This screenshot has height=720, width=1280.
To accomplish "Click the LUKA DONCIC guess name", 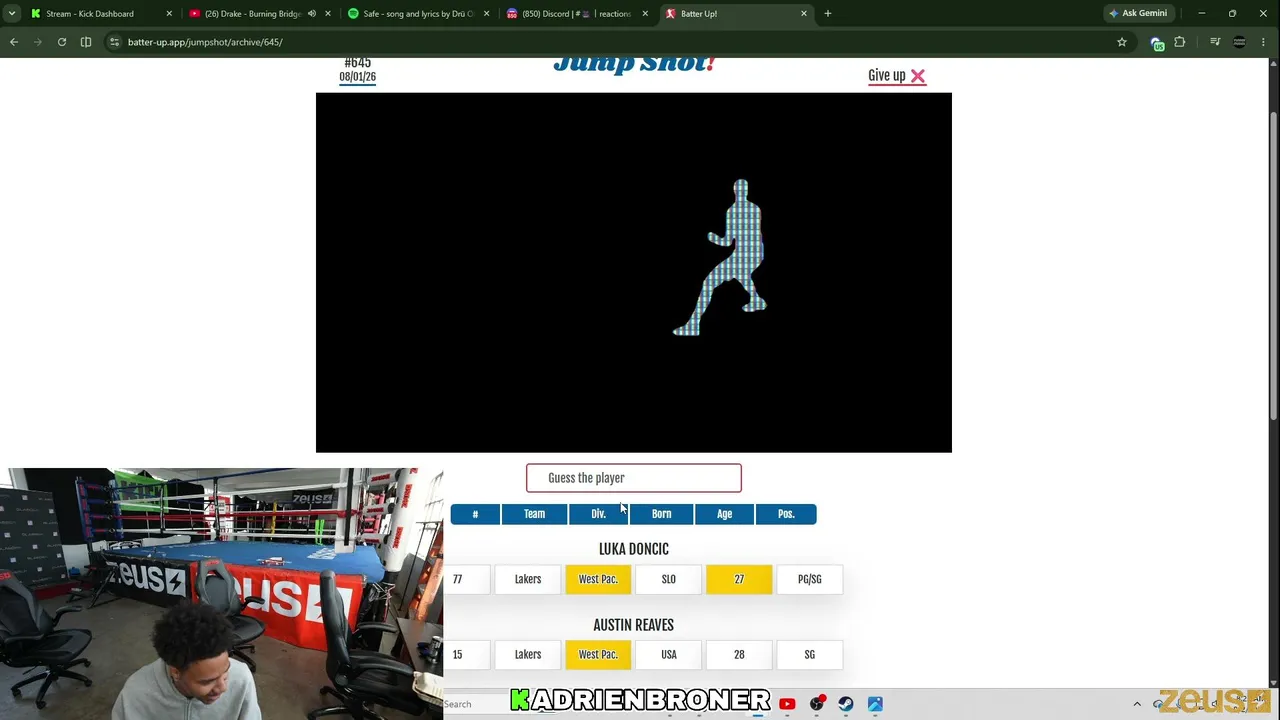I will 634,549.
